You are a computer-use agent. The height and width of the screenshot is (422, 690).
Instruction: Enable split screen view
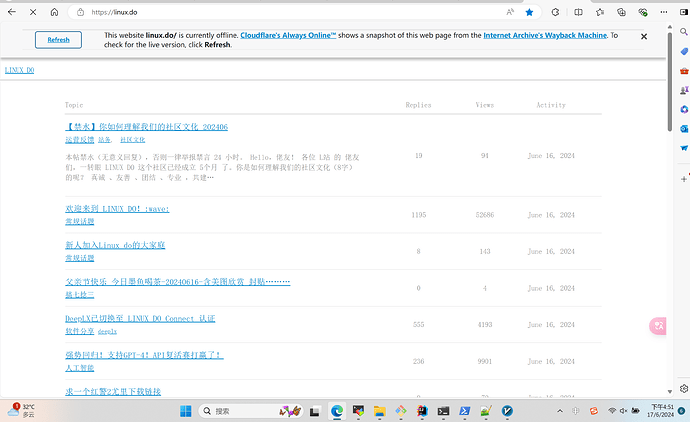(579, 12)
